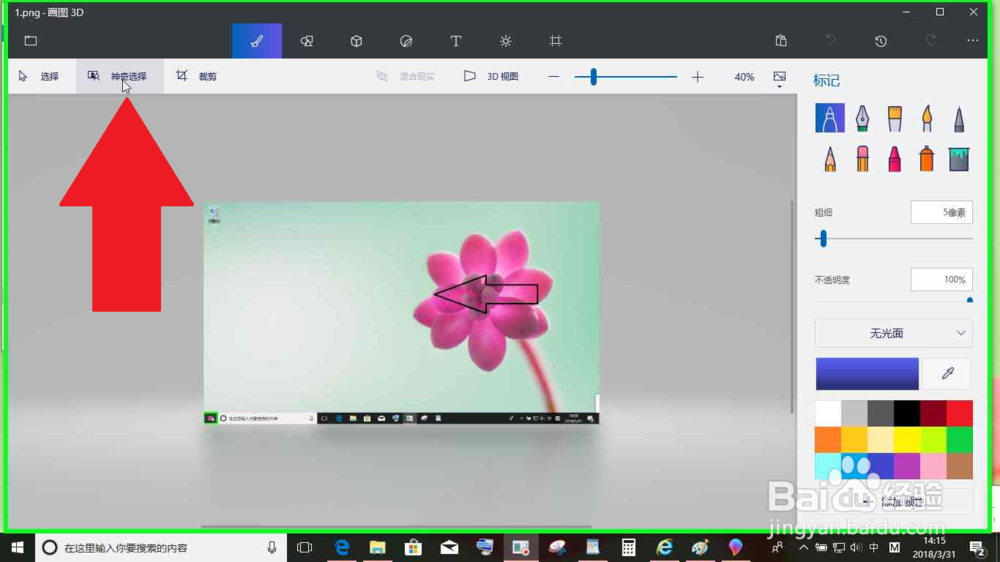Open the 3D shapes cube tool
This screenshot has width=1000, height=562.
[x=357, y=41]
